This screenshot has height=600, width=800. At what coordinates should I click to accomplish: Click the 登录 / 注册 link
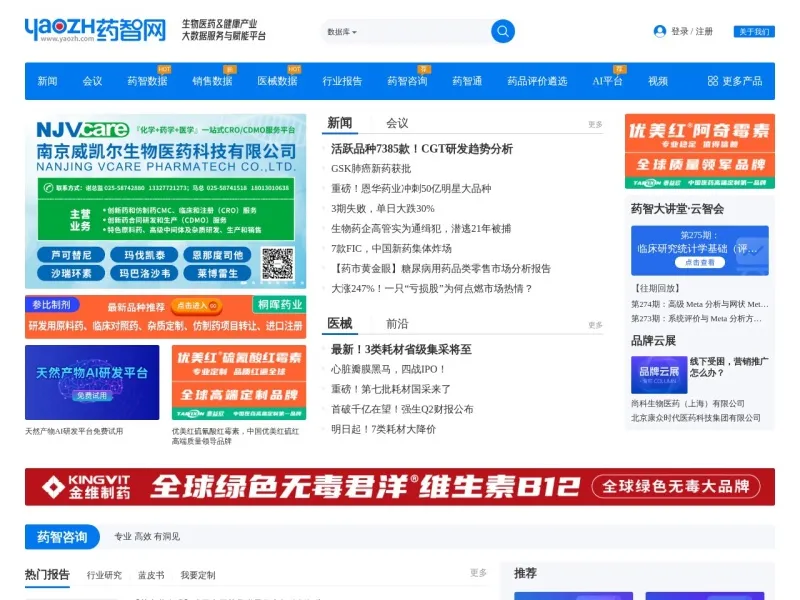click(x=691, y=32)
